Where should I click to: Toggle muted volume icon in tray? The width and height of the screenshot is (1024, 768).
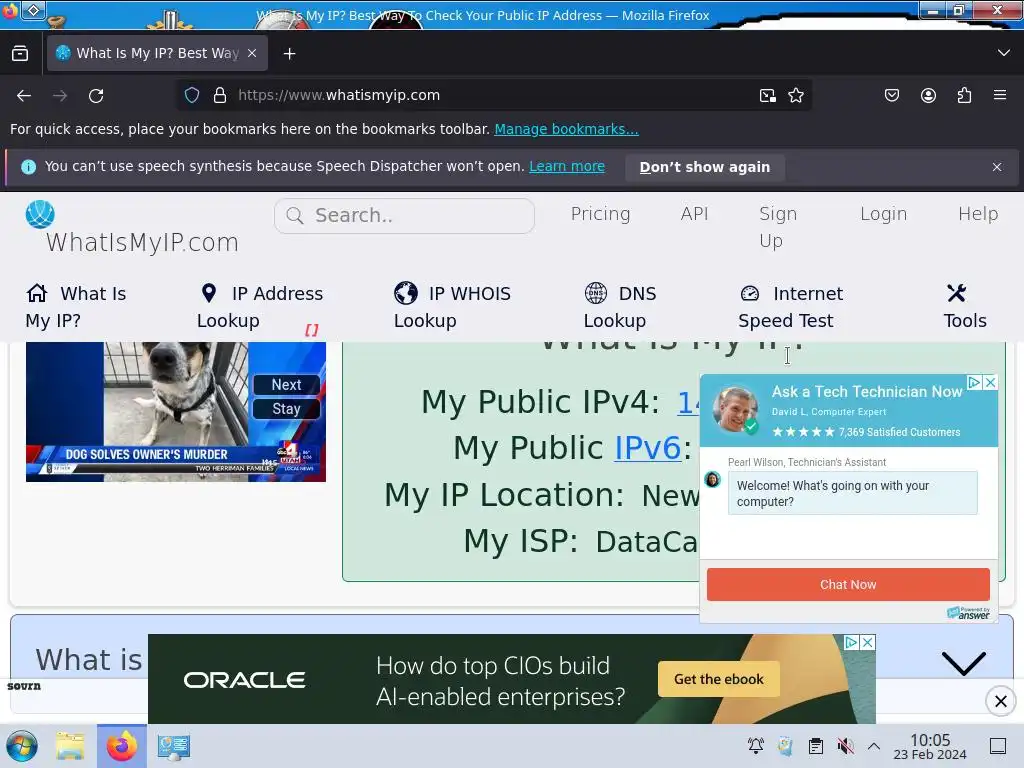(845, 746)
